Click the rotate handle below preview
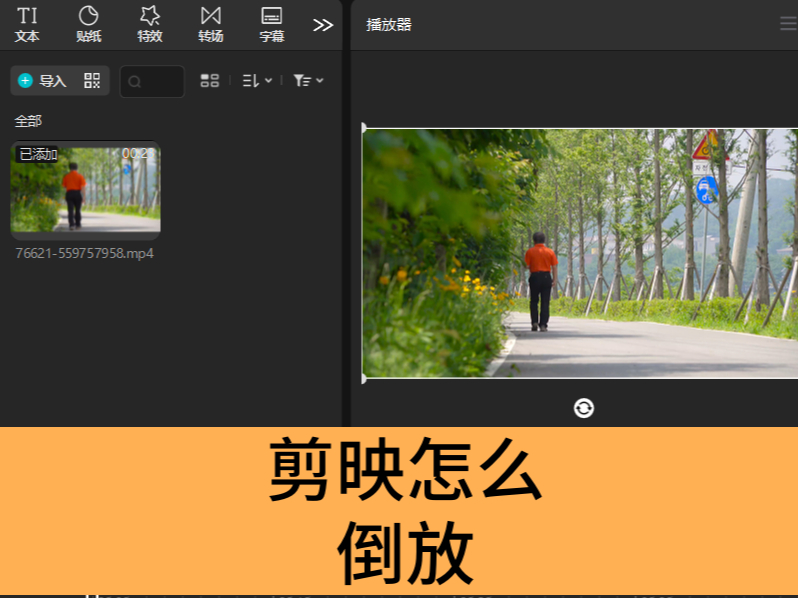Screen dimensions: 798x598 (584, 408)
